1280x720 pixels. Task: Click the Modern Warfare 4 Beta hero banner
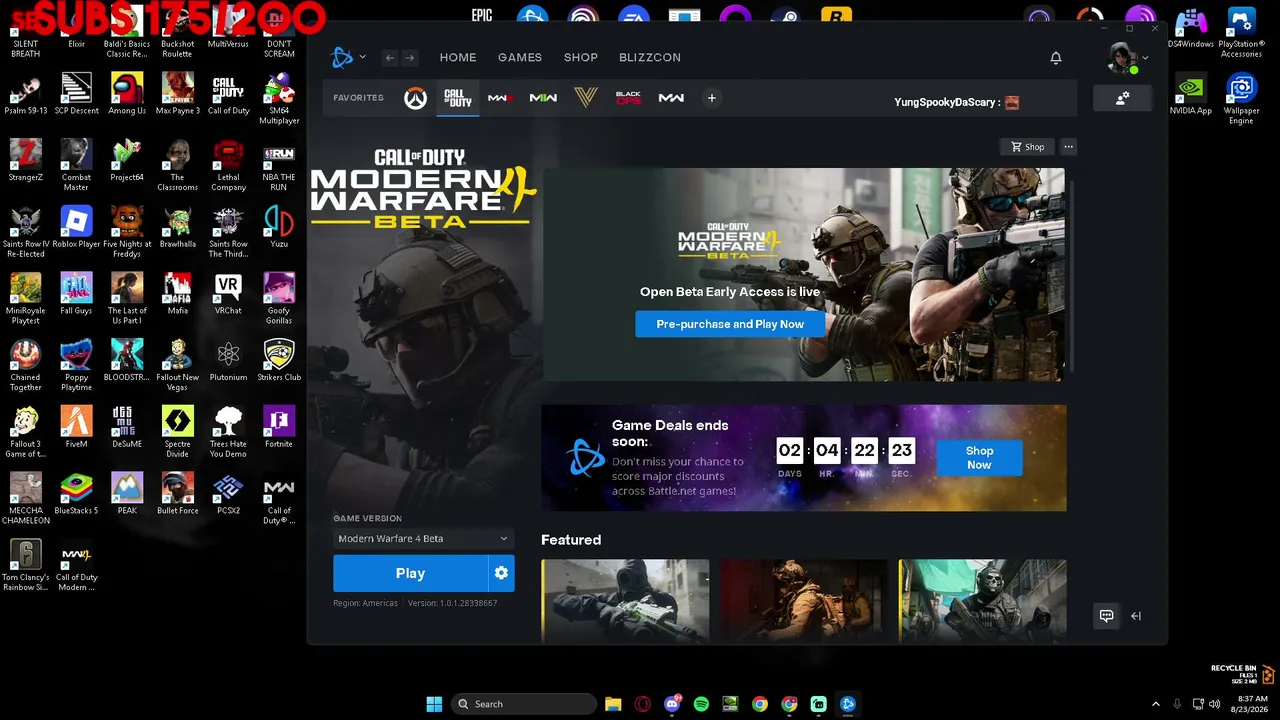click(x=804, y=274)
